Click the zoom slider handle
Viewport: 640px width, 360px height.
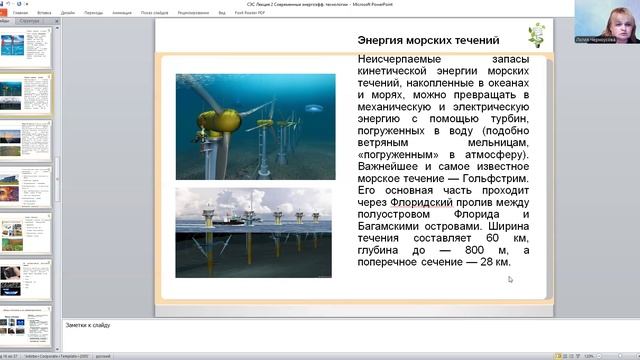(620, 356)
